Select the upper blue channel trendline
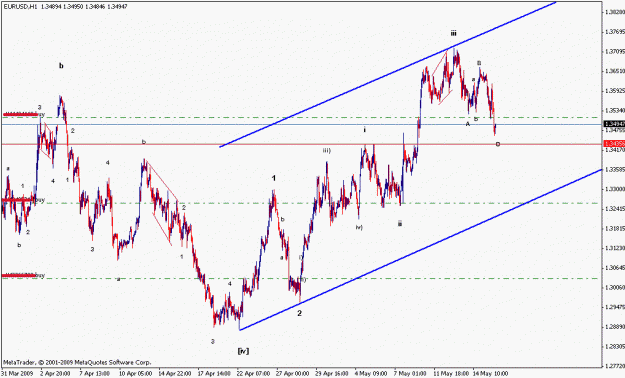The width and height of the screenshot is (625, 378). click(388, 74)
